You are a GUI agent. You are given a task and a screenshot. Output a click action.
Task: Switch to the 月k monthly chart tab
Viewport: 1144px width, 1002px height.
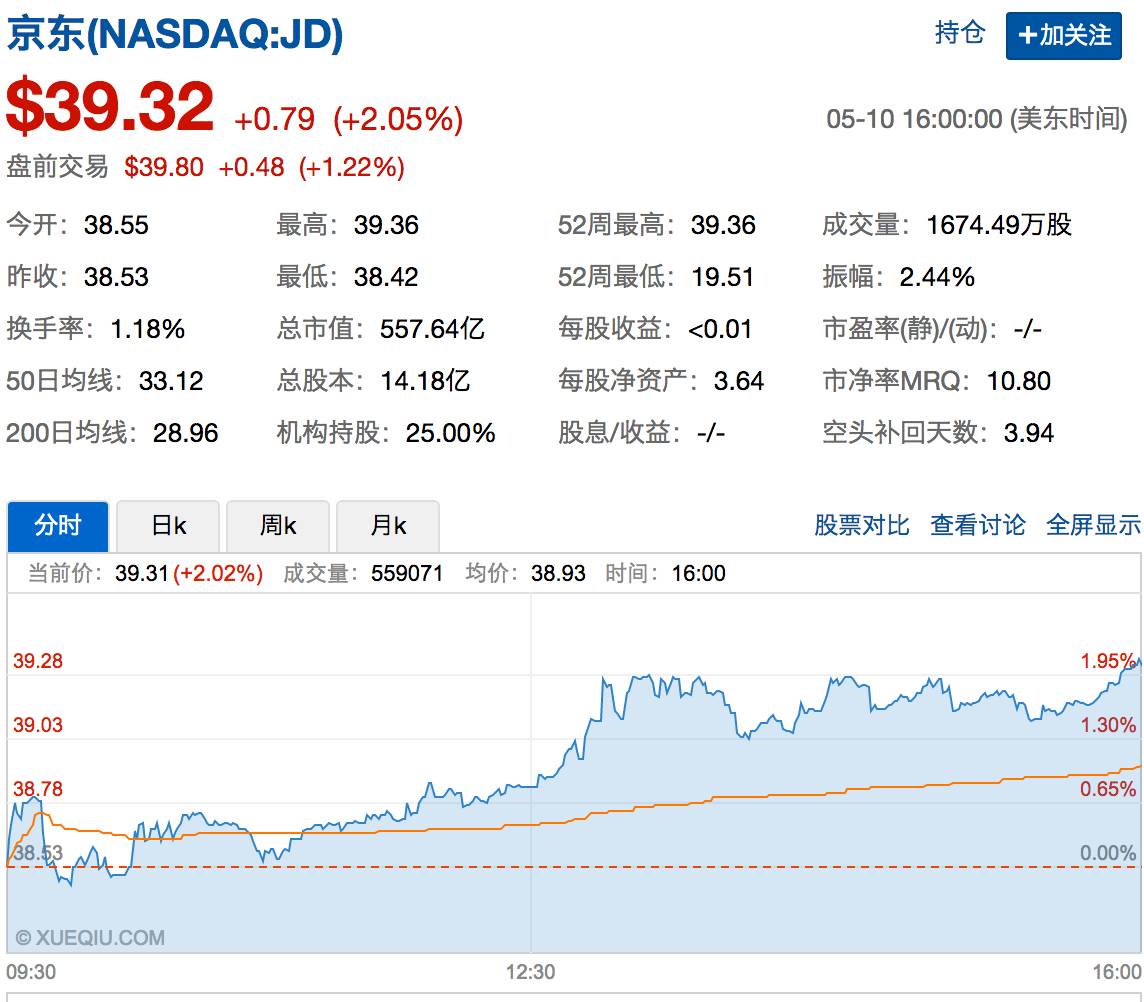tap(388, 525)
